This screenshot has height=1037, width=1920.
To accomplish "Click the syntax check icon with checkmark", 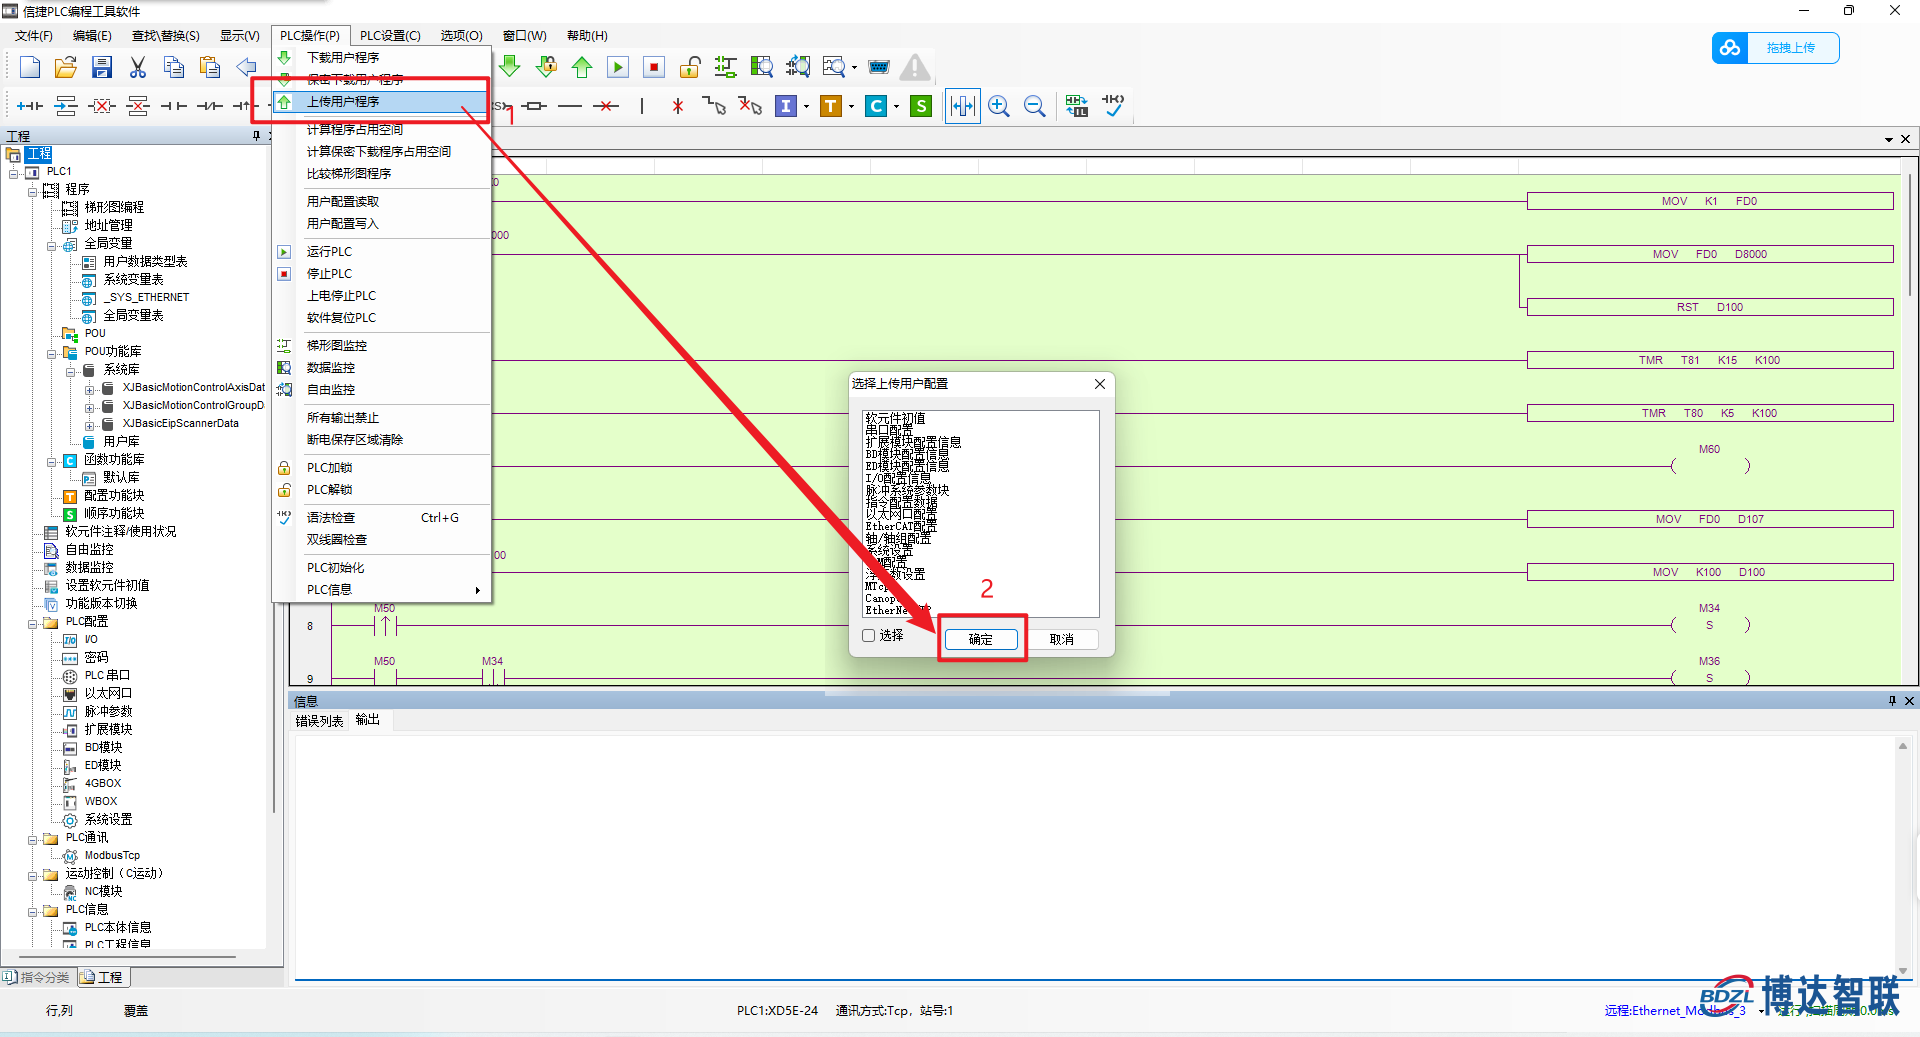I will point(1113,105).
